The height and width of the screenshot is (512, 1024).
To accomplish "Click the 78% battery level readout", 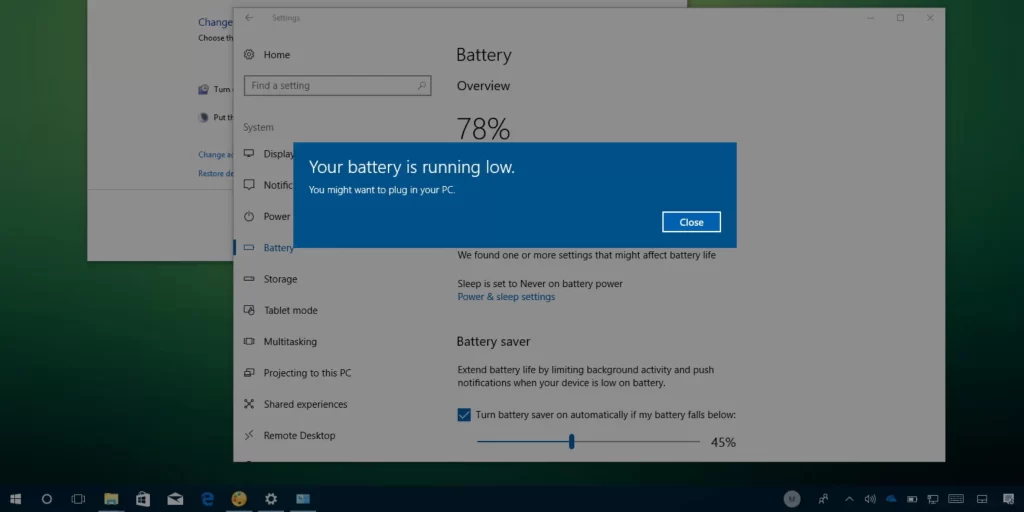I will (x=483, y=129).
